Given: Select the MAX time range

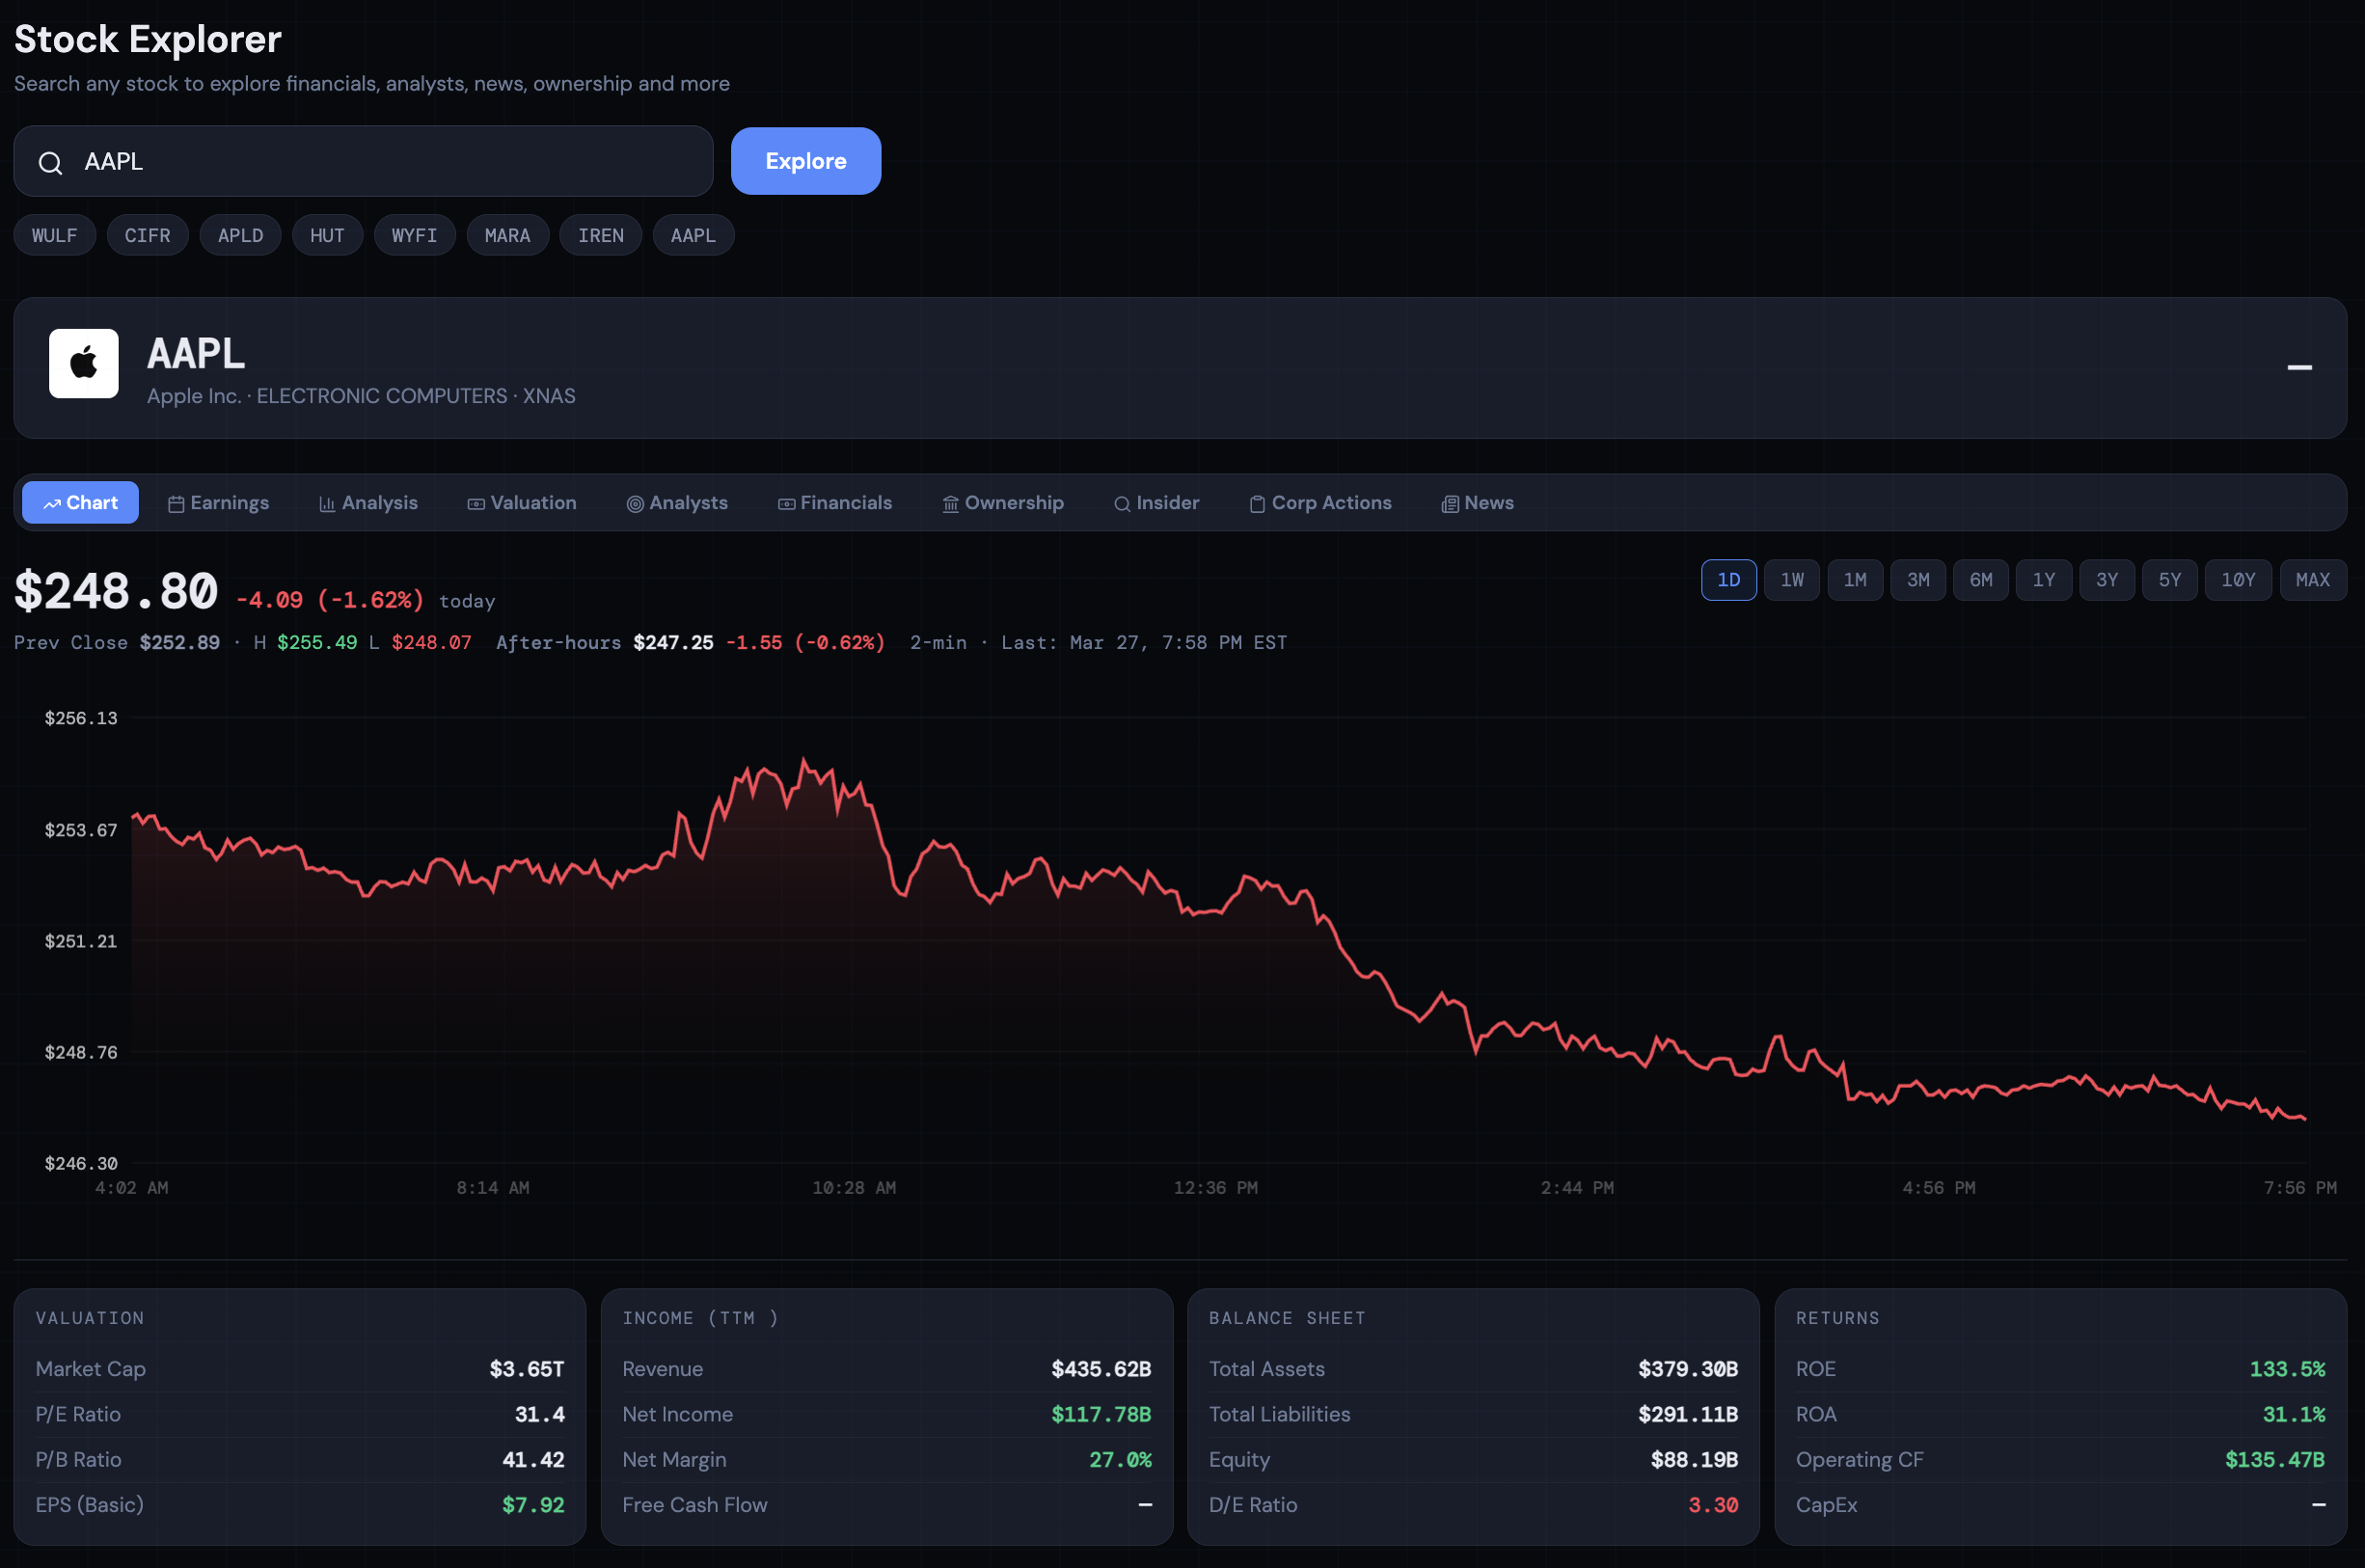Looking at the screenshot, I should tap(2313, 580).
